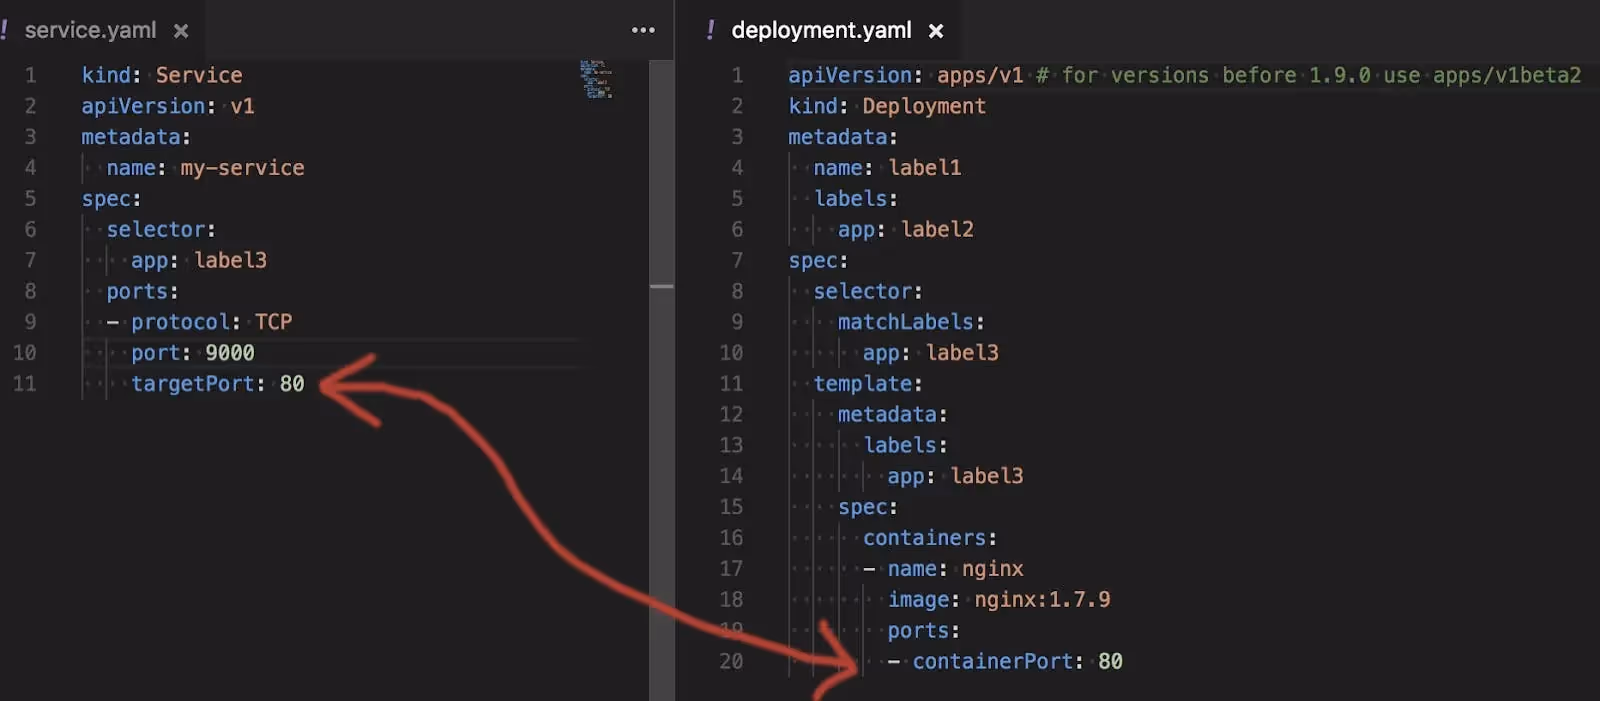1600x701 pixels.
Task: Click 'labels:' on line 13 of deployment.yaml
Action: pos(905,445)
